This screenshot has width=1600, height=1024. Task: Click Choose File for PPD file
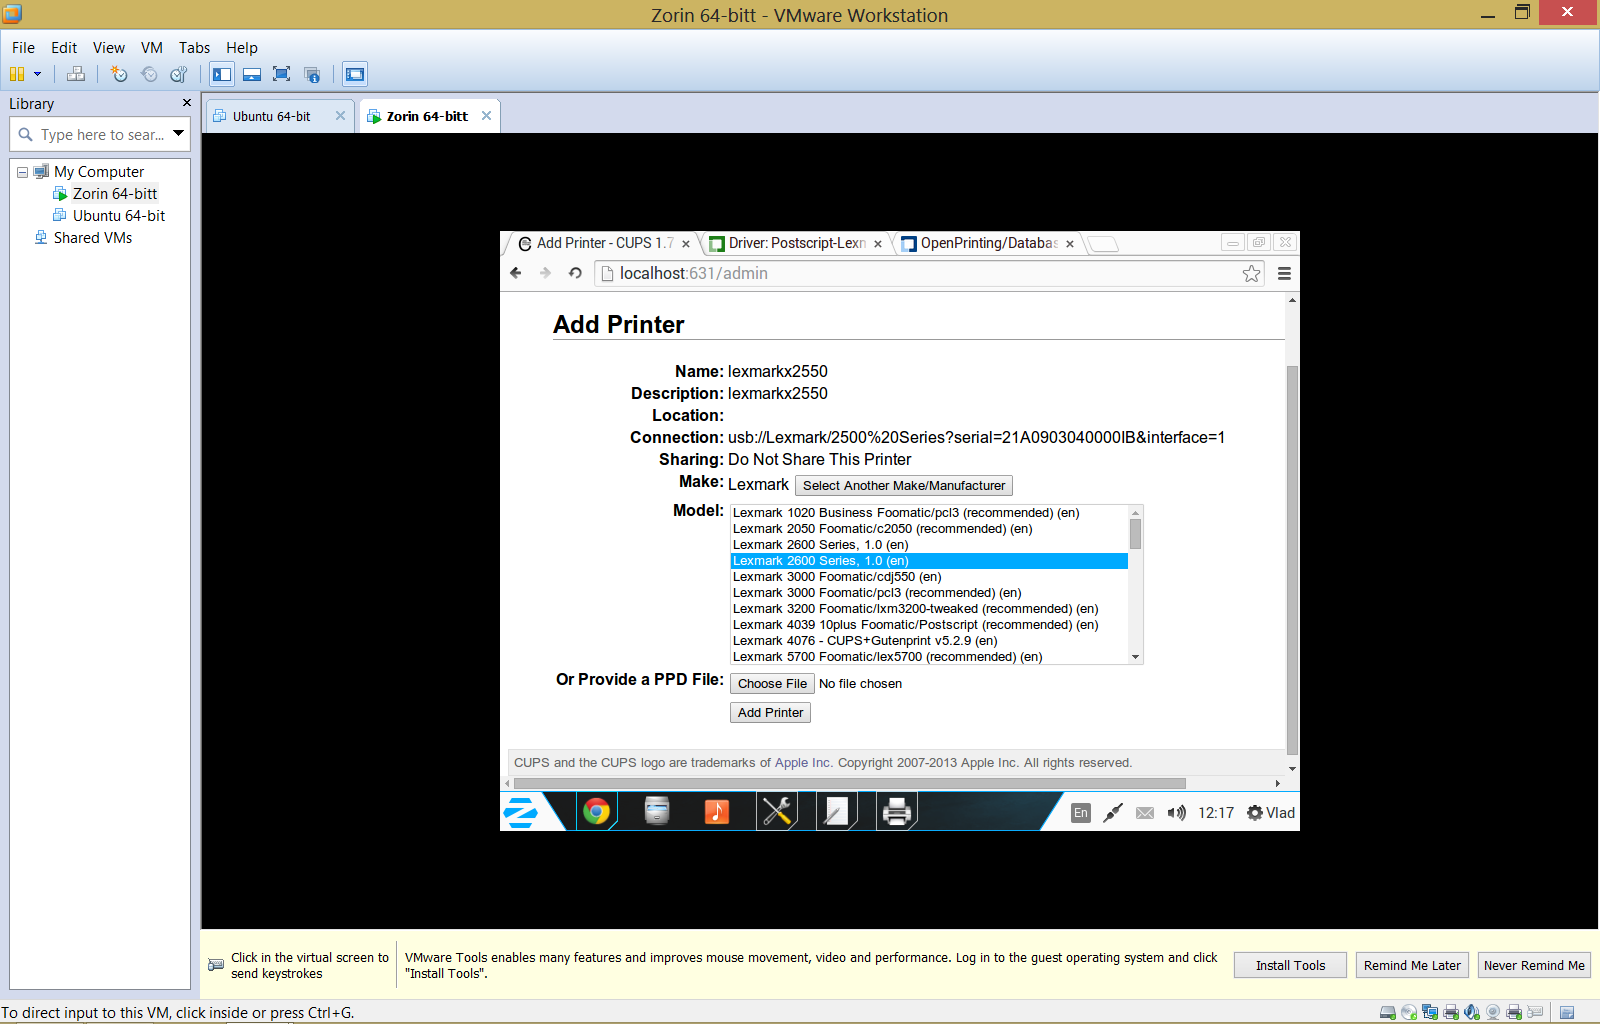(x=772, y=684)
